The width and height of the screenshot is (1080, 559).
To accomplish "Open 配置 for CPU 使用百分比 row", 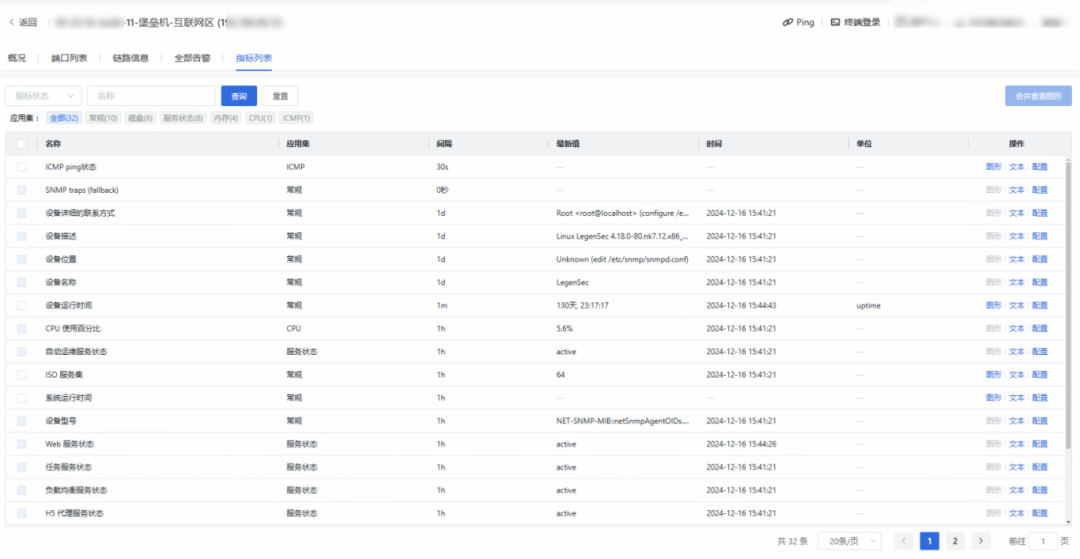I will click(1039, 328).
